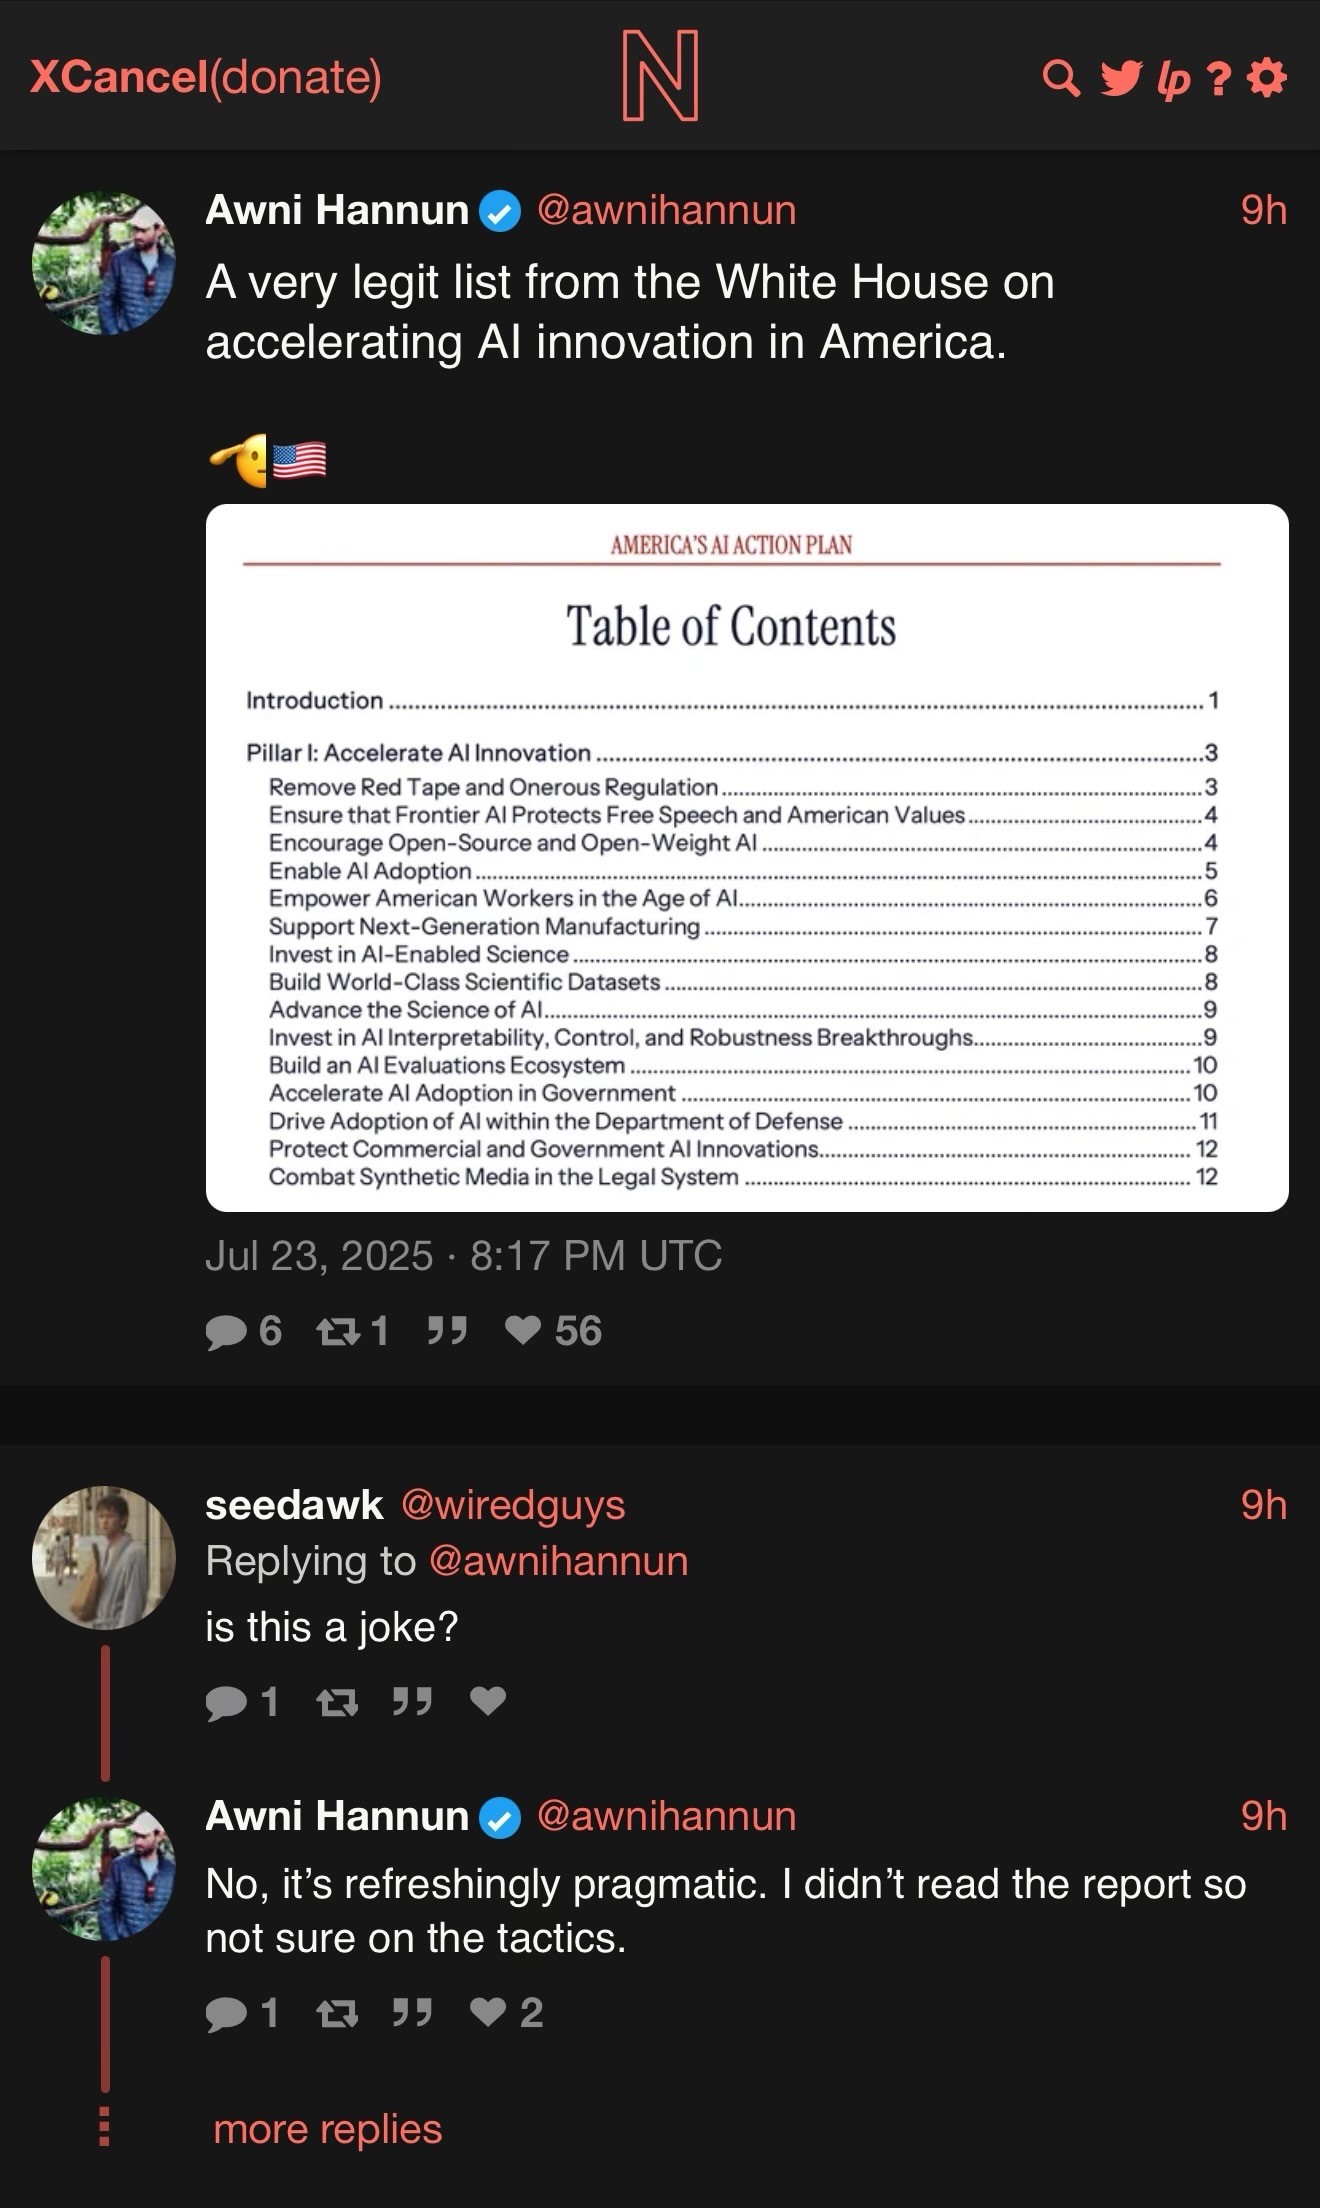Click the reply bubble icon on main tweet
The image size is (1320, 2208).
coord(226,1331)
